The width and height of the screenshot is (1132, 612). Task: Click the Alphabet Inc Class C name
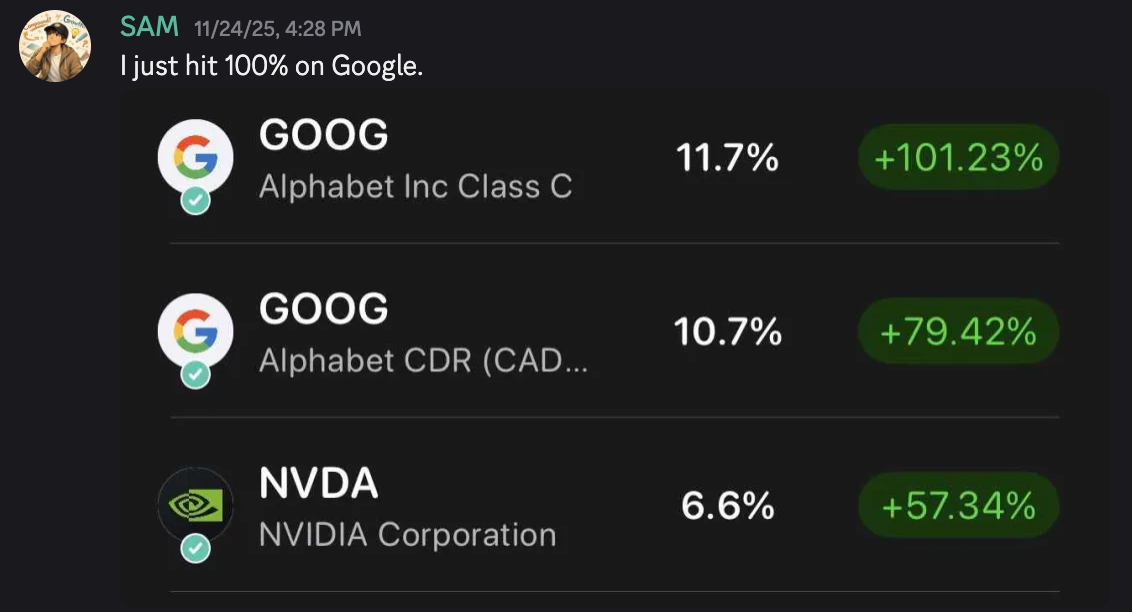[416, 187]
